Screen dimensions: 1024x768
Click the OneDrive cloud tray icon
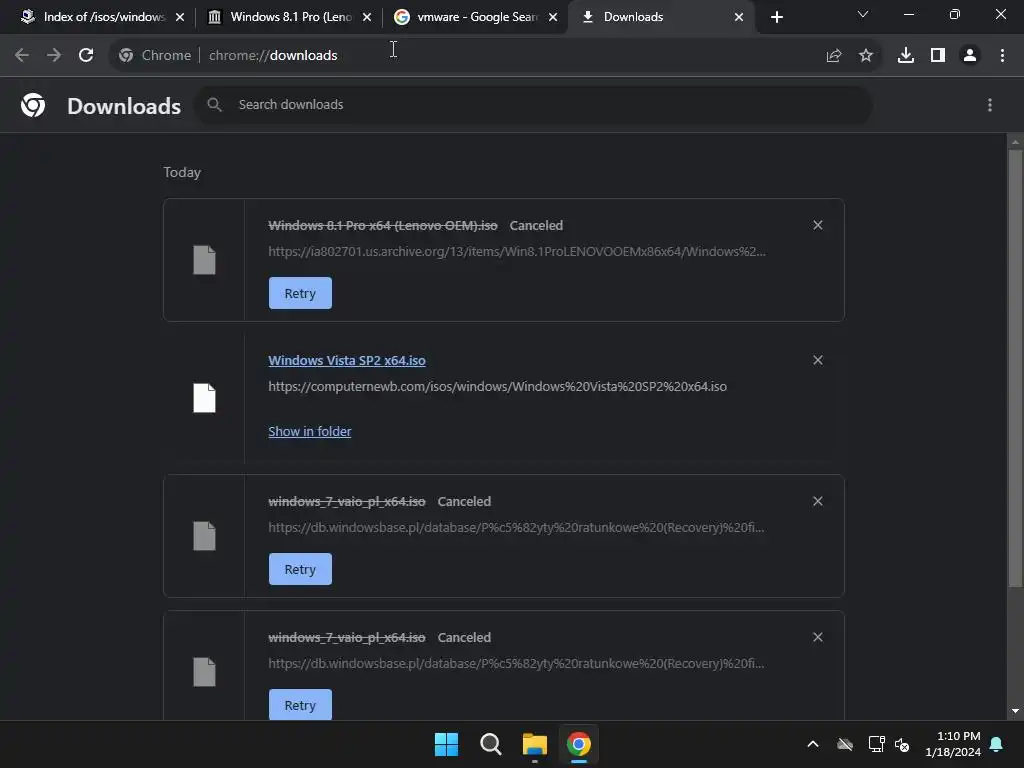click(845, 744)
